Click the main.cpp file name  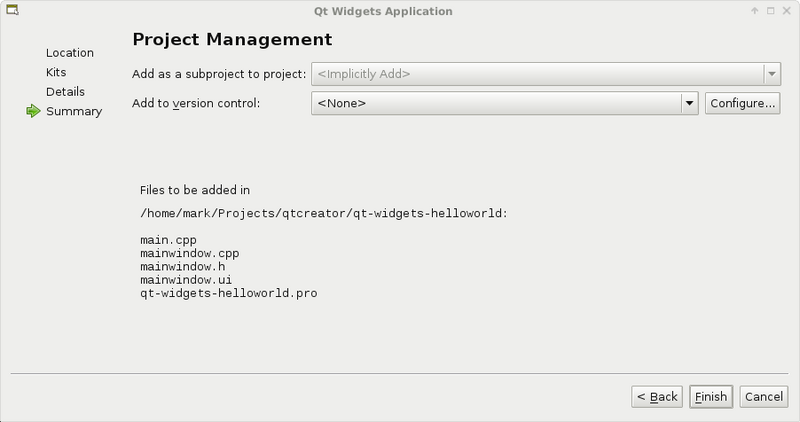[168, 240]
